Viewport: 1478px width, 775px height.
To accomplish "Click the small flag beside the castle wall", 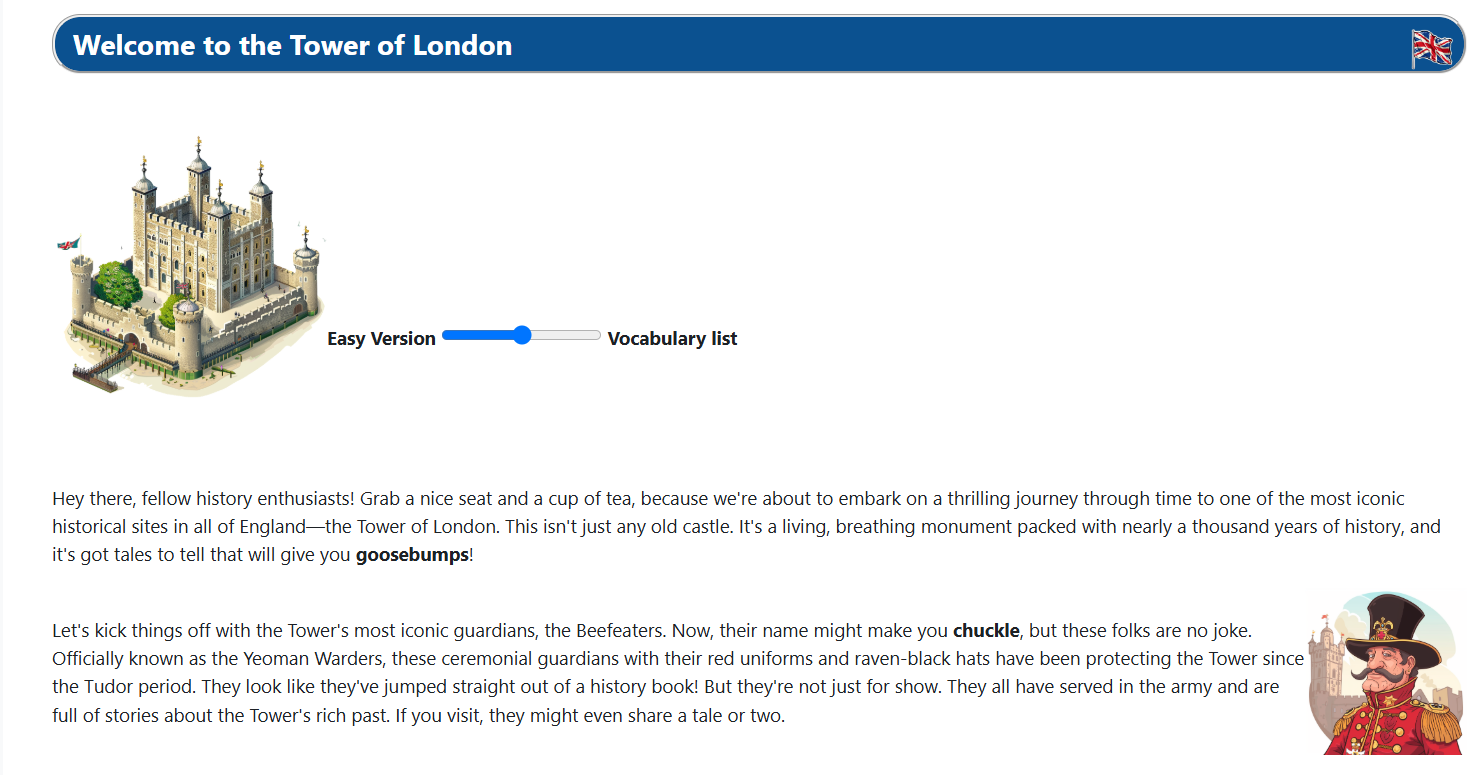I will (68, 244).
